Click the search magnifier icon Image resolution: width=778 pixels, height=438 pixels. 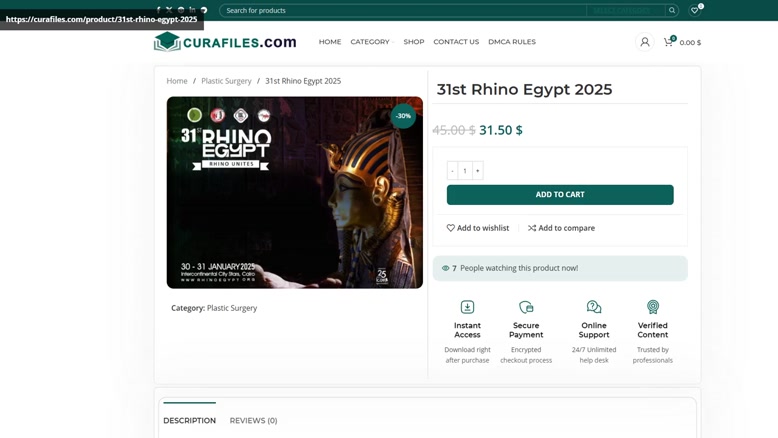point(672,10)
